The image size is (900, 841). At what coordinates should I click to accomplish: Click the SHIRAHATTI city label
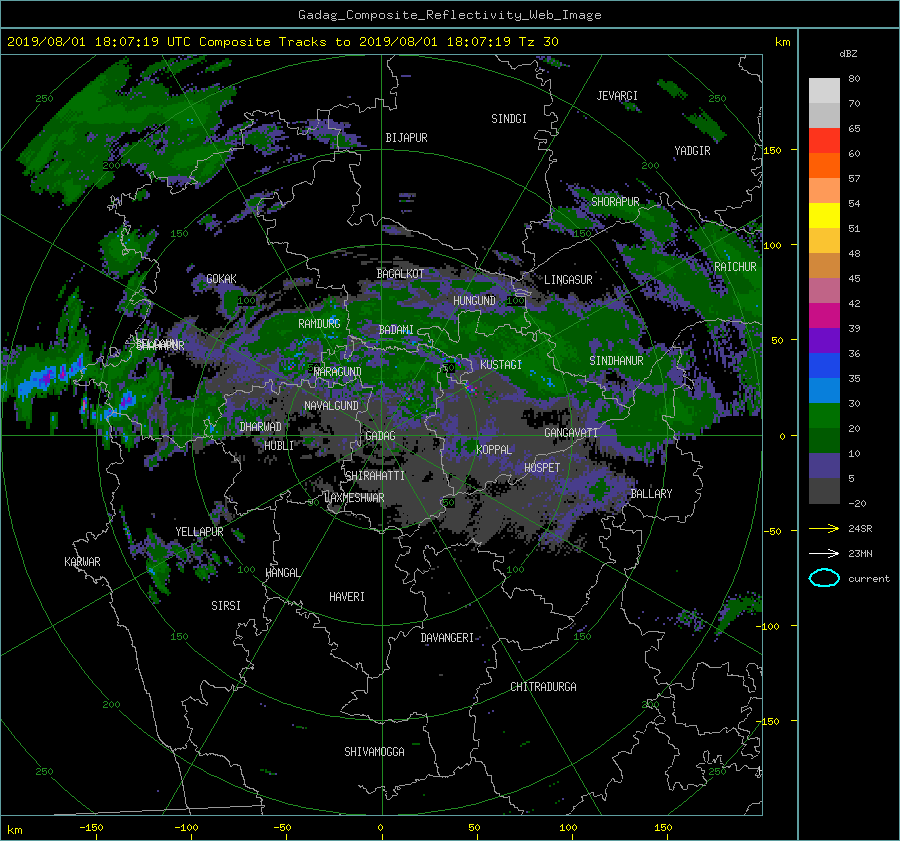(375, 476)
